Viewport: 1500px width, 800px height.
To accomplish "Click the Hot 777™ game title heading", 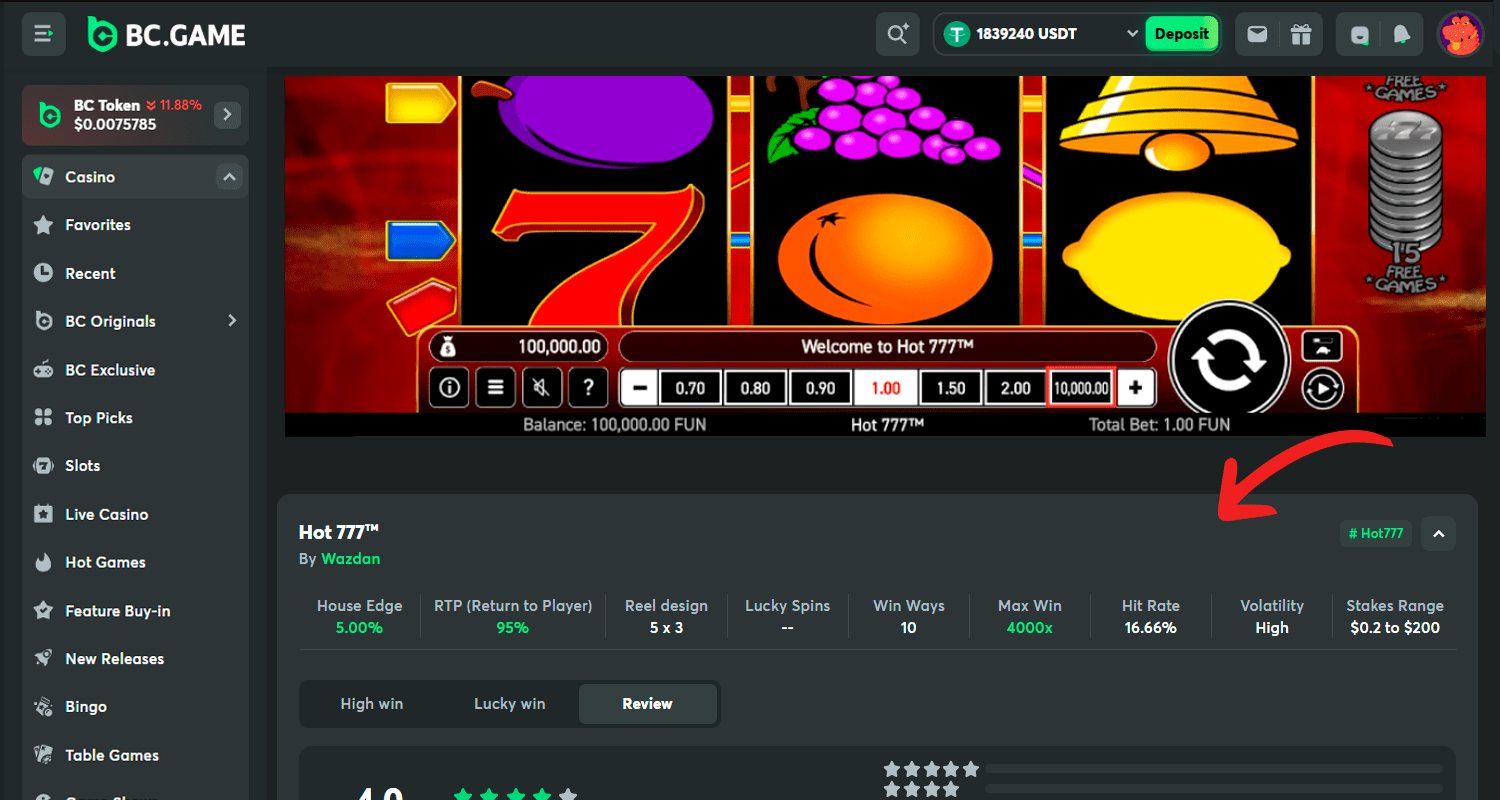I will click(x=339, y=532).
